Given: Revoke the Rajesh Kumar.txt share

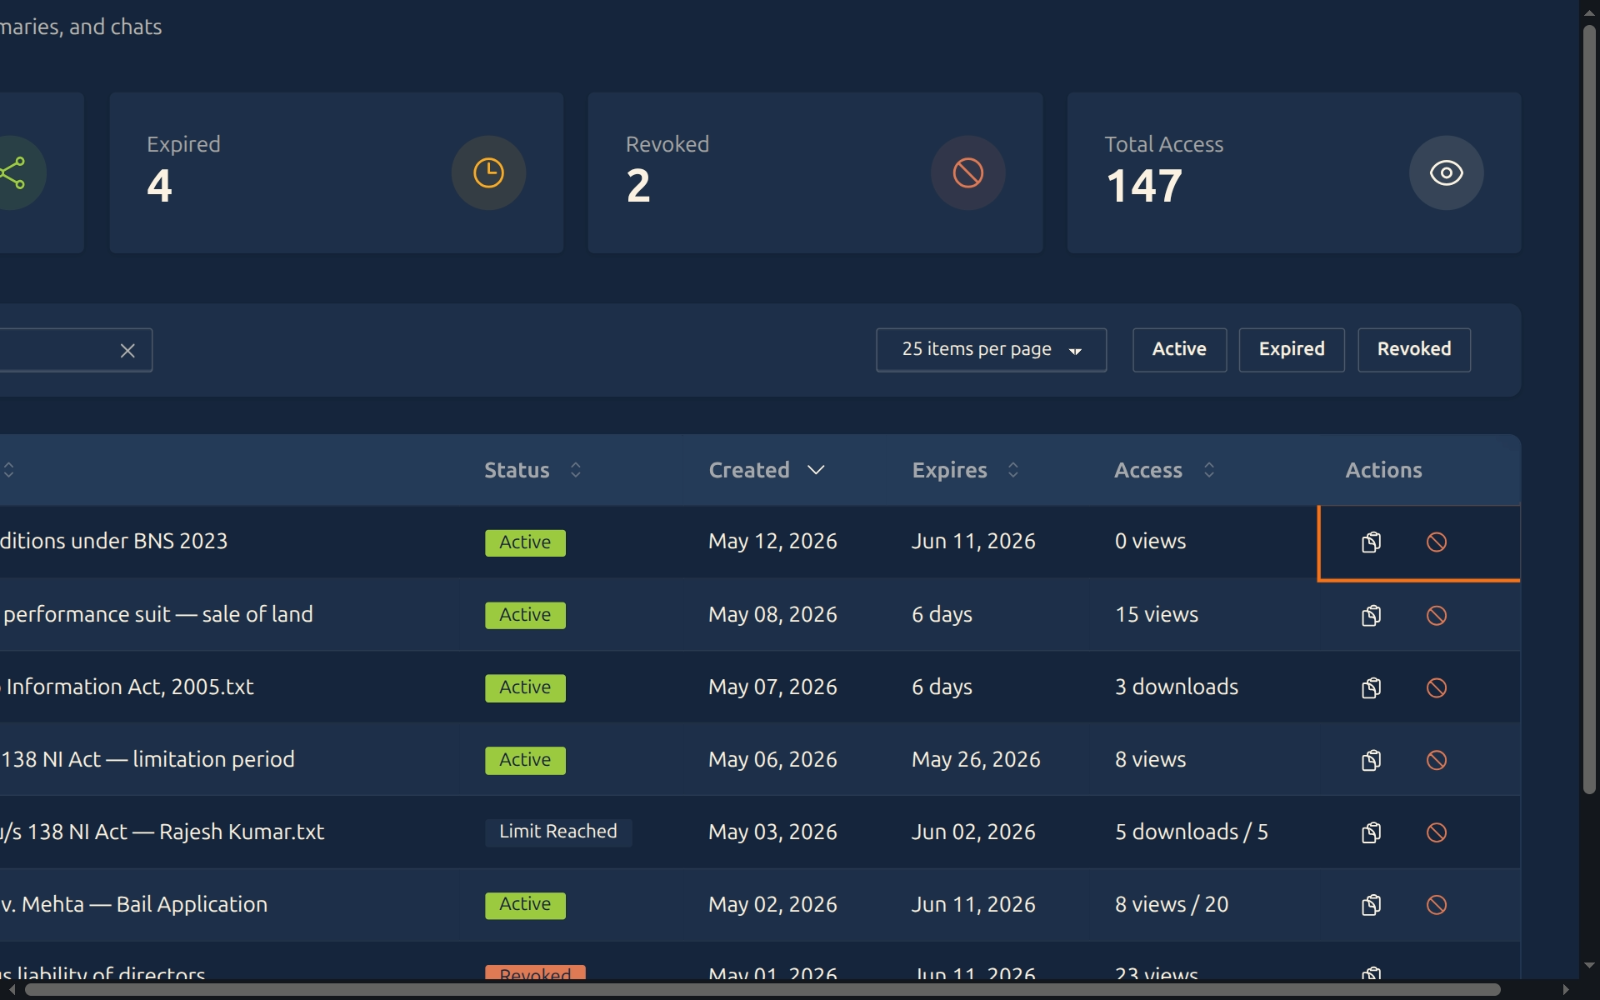Looking at the screenshot, I should click(x=1436, y=832).
